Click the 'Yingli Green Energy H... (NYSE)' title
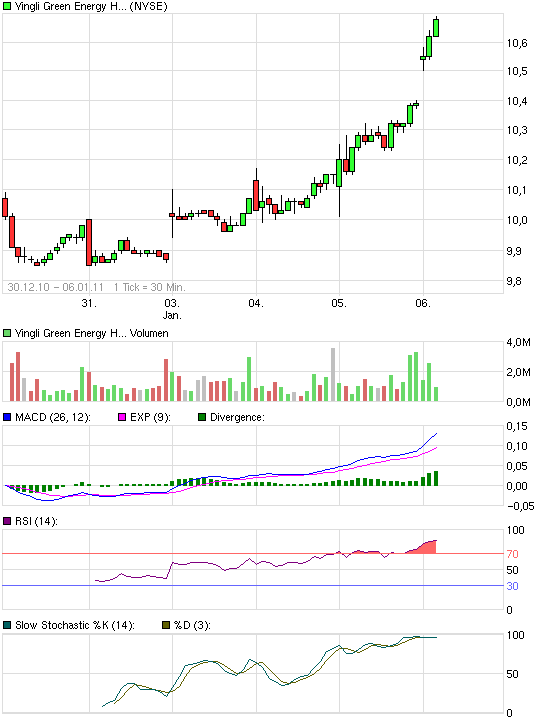The height and width of the screenshot is (722, 545). tap(91, 6)
